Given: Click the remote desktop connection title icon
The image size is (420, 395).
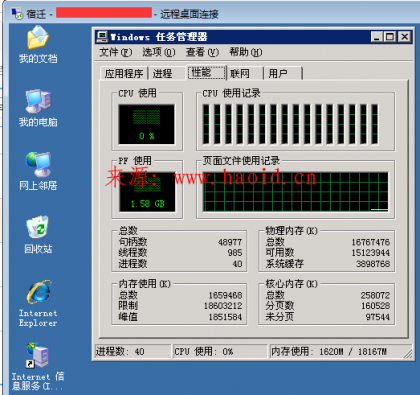Looking at the screenshot, I should click(x=17, y=14).
